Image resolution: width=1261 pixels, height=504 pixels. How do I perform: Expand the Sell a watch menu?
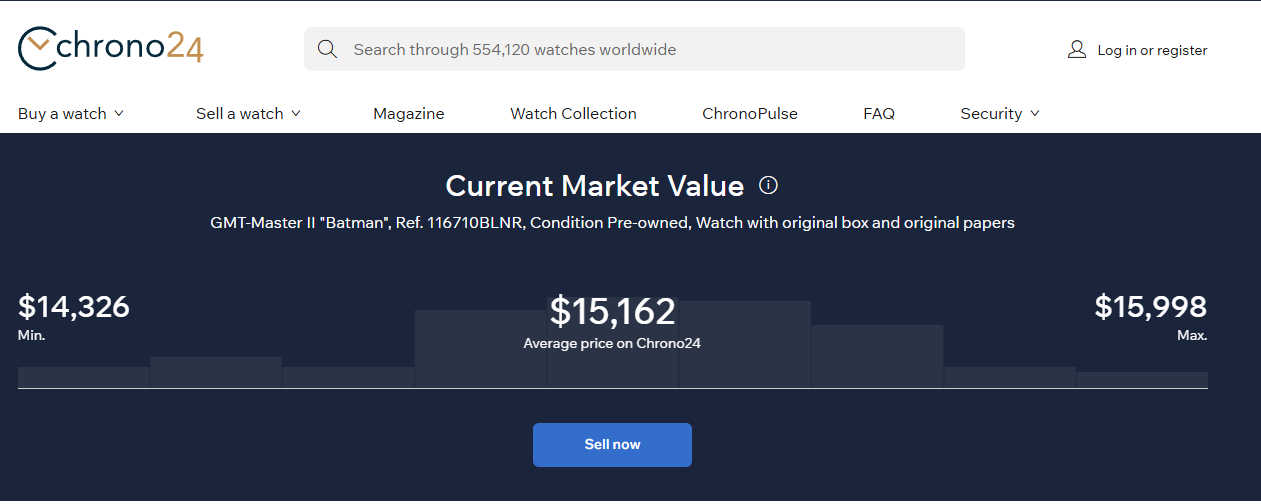click(249, 113)
